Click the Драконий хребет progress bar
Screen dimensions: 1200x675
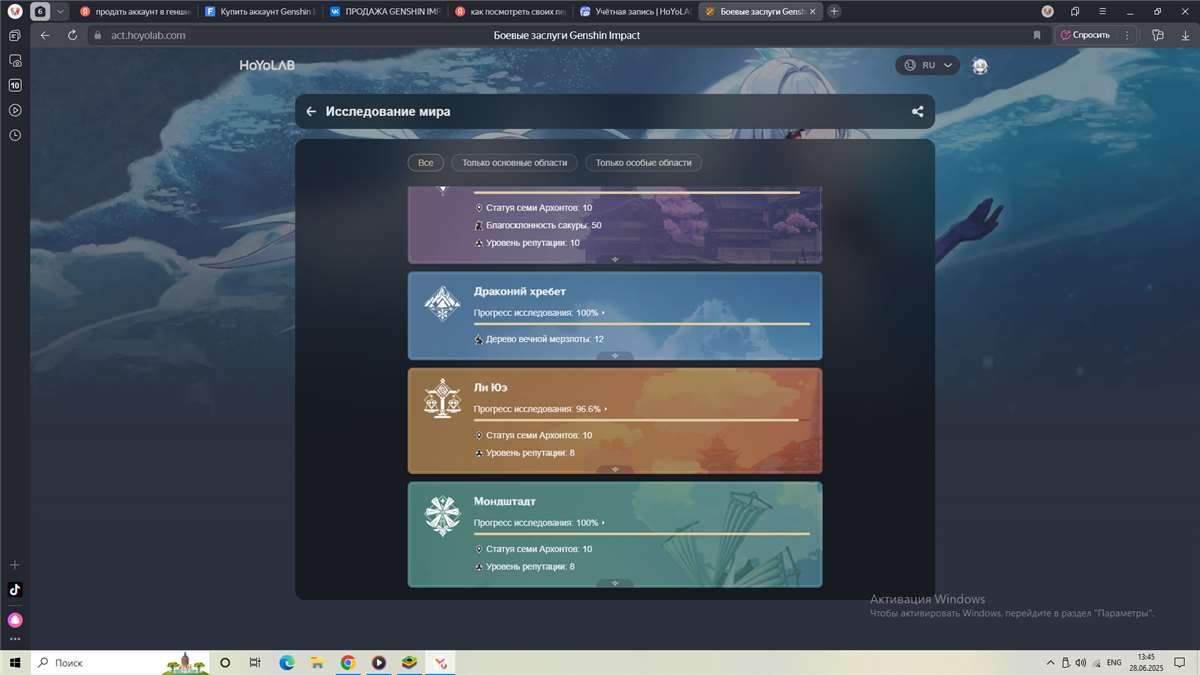coord(641,324)
